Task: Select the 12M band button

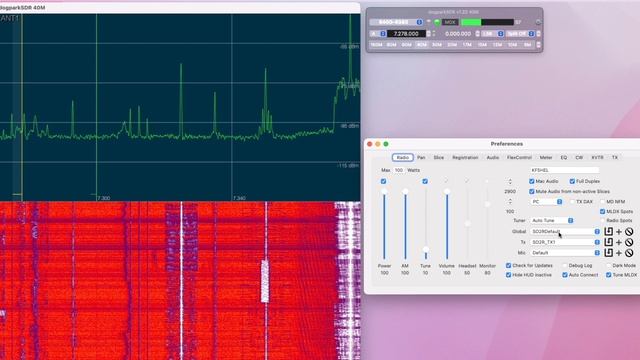Action: coord(497,44)
